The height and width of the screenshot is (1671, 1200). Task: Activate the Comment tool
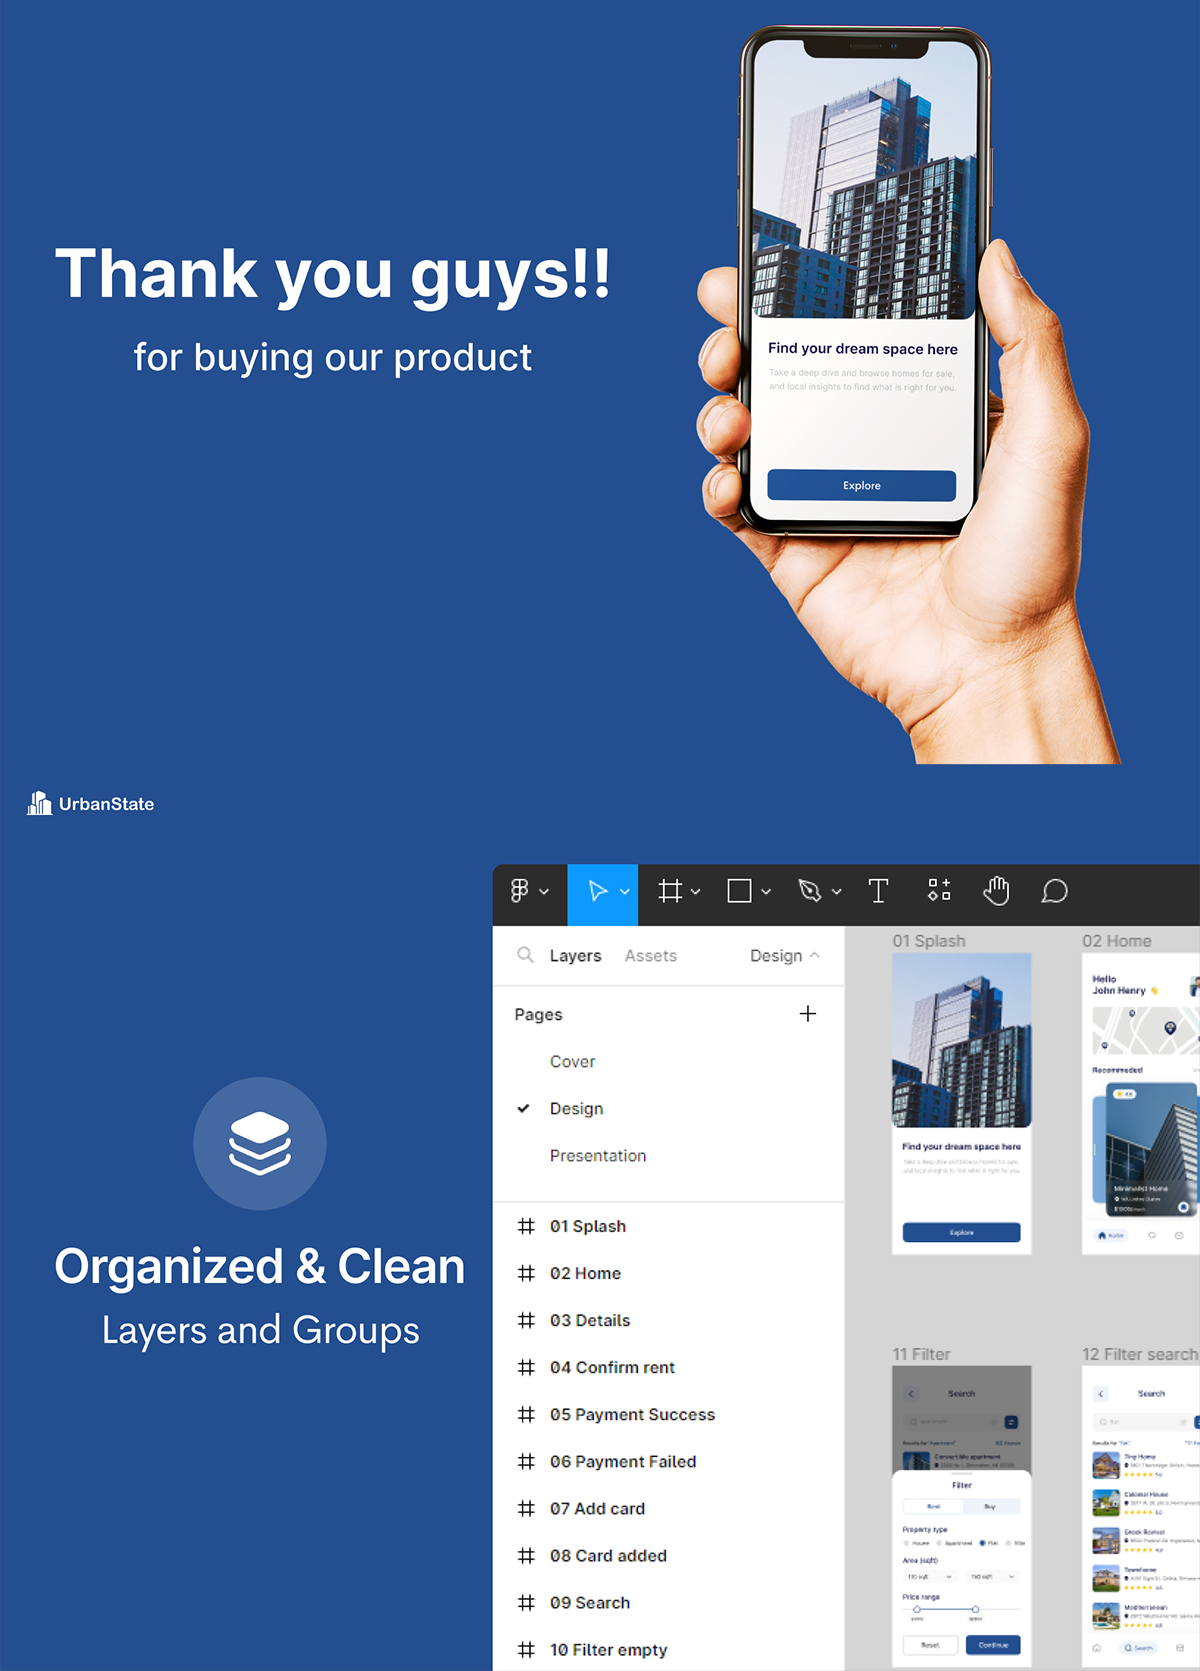coord(1054,891)
